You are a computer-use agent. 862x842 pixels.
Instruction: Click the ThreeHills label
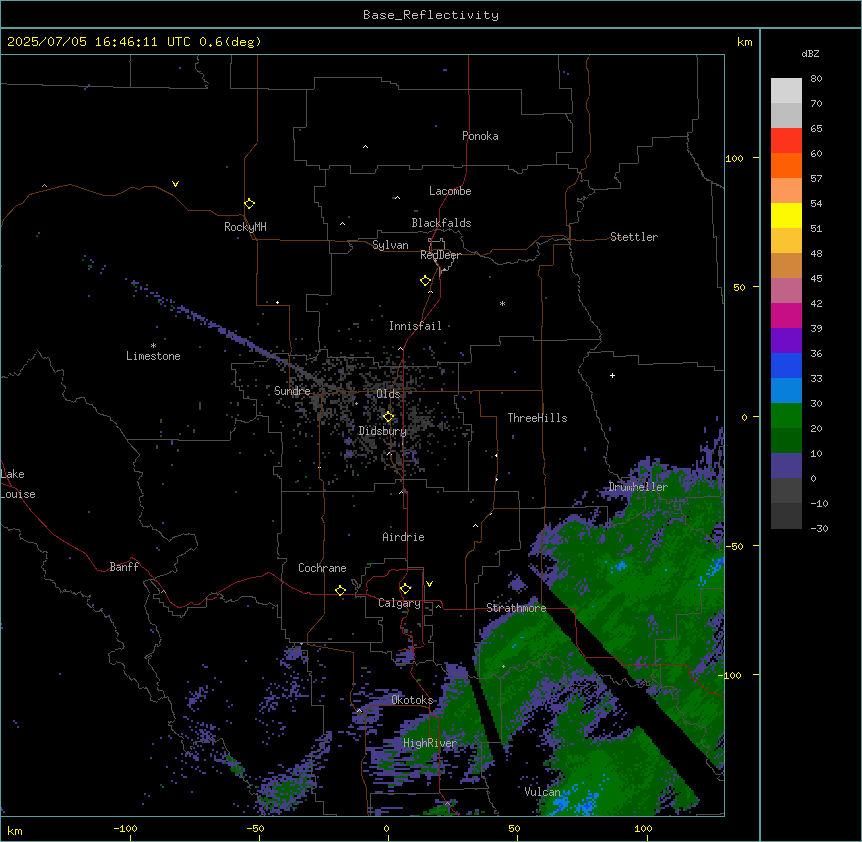(537, 418)
